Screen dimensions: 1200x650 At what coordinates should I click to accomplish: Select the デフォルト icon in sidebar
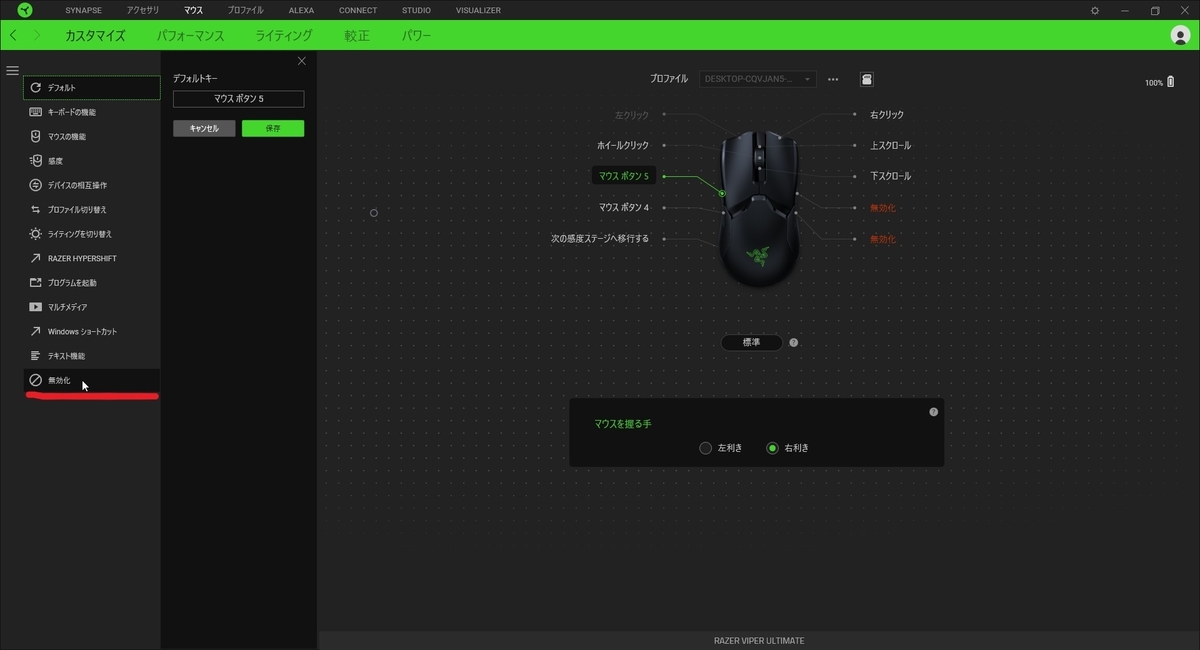[x=36, y=88]
